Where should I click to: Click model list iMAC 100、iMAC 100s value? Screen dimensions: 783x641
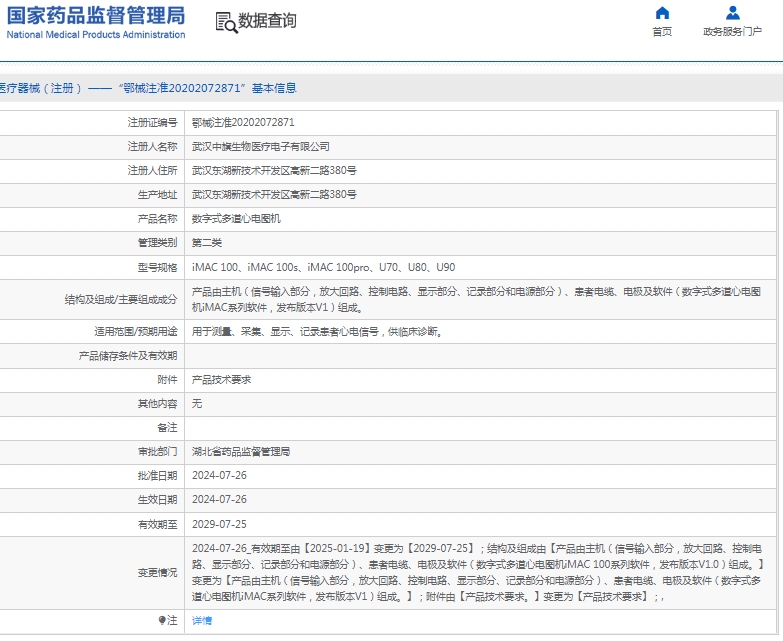(x=324, y=267)
